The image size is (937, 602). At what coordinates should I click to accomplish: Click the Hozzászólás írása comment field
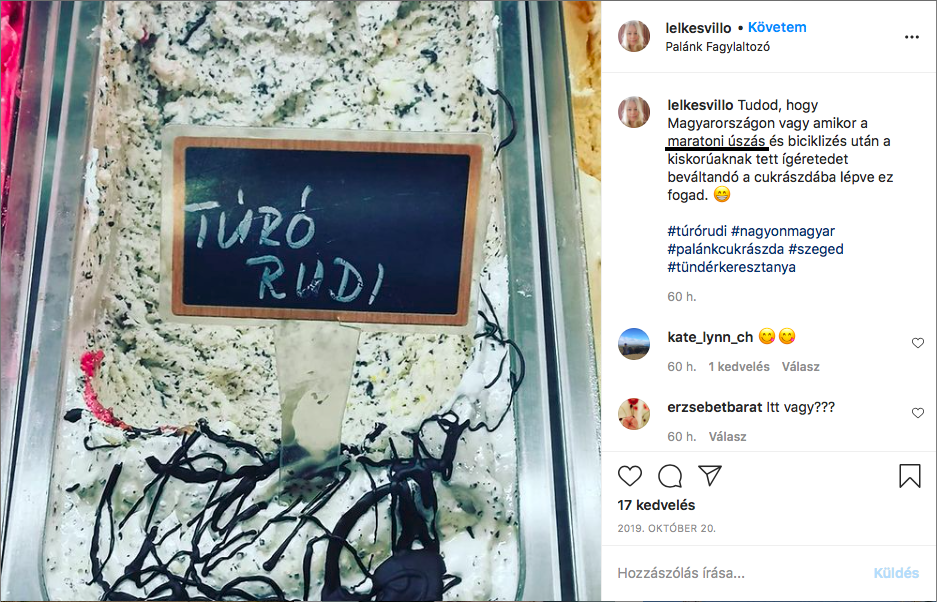(x=741, y=573)
